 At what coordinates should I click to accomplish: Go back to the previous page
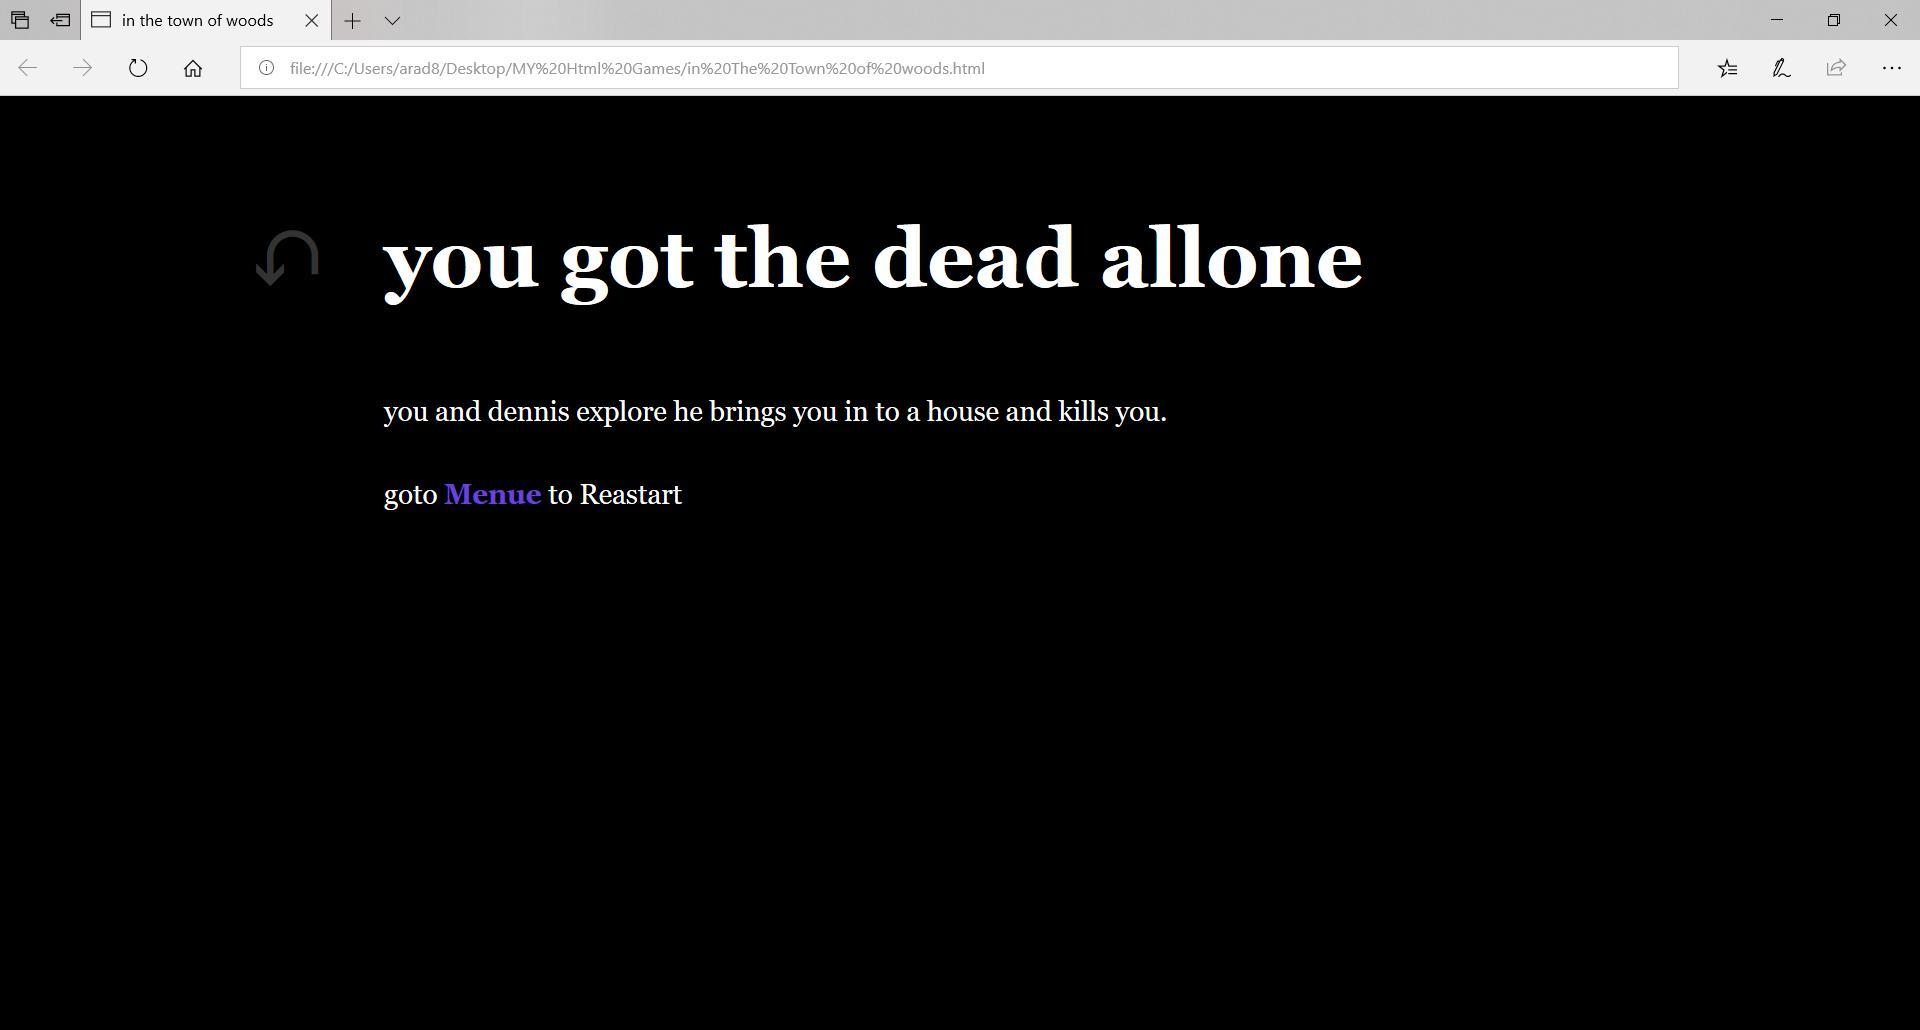click(28, 68)
